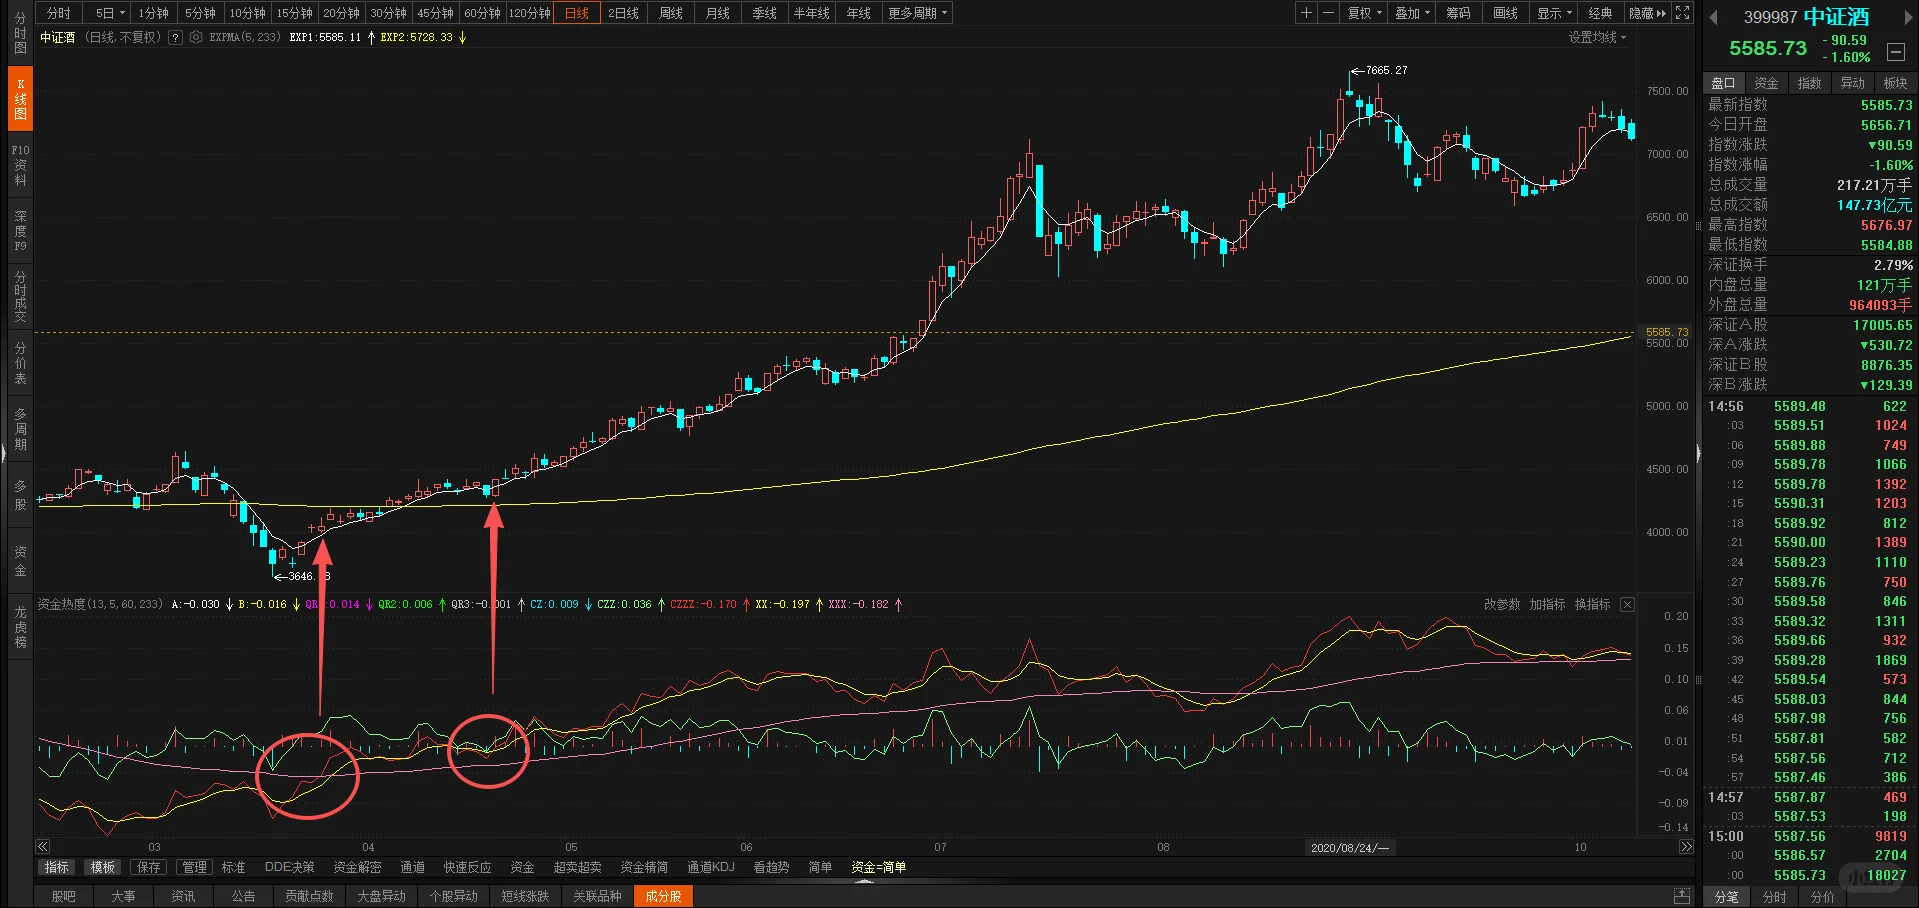The height and width of the screenshot is (908, 1919).
Task: Select 超买超卖 indicator template
Action: click(x=578, y=867)
